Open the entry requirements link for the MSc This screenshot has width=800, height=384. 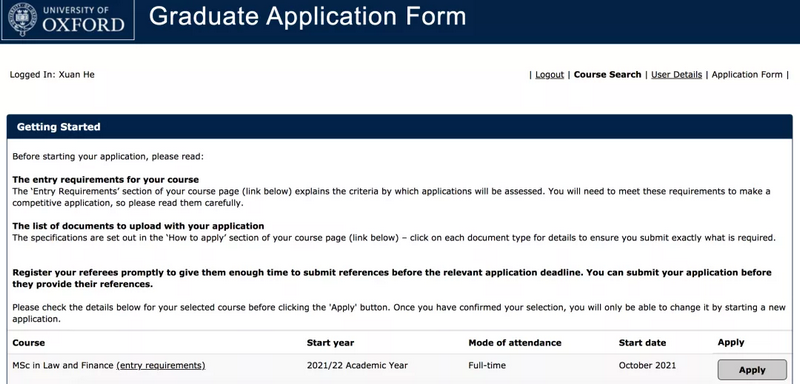click(x=161, y=365)
